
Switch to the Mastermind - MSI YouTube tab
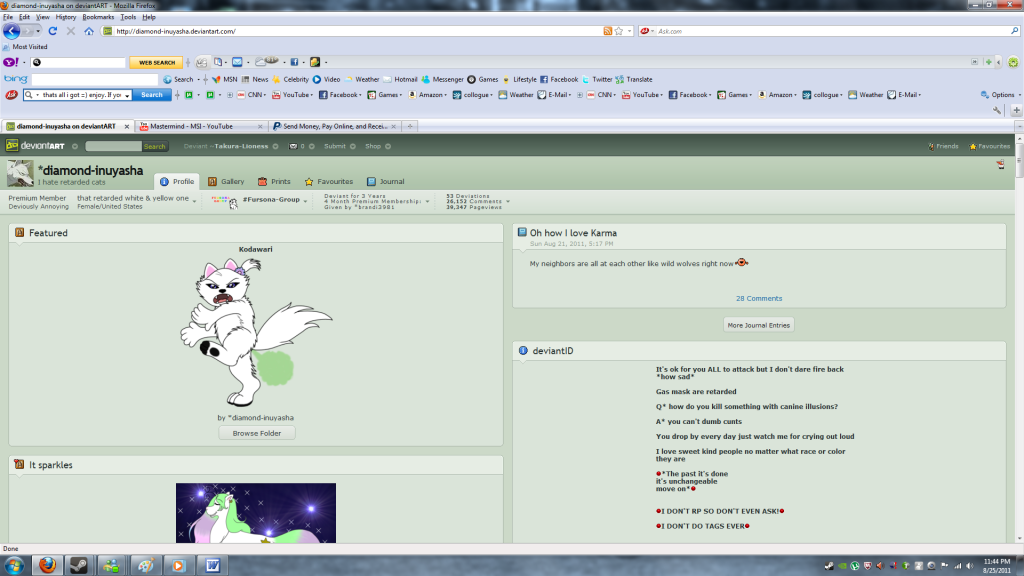(x=200, y=127)
